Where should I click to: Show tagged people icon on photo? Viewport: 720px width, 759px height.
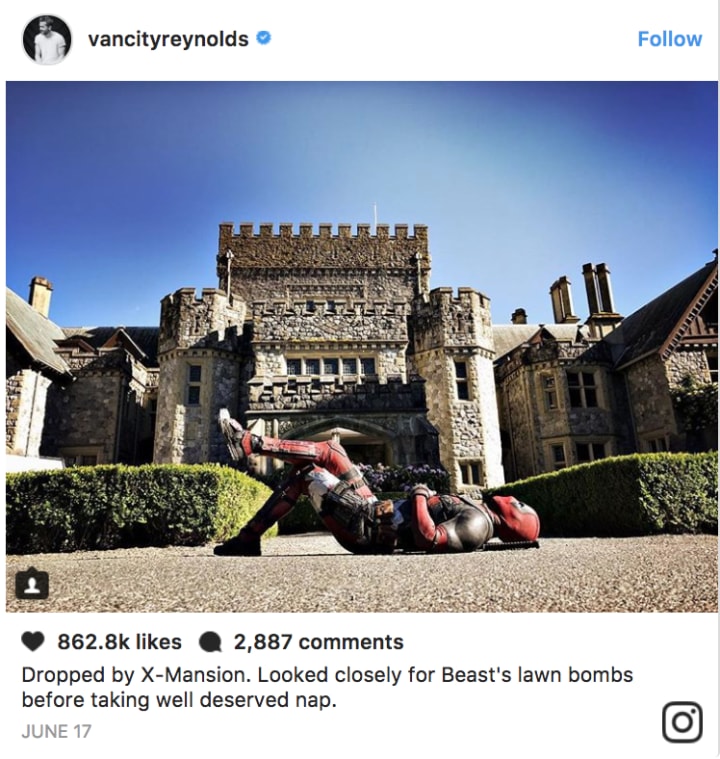(x=32, y=586)
